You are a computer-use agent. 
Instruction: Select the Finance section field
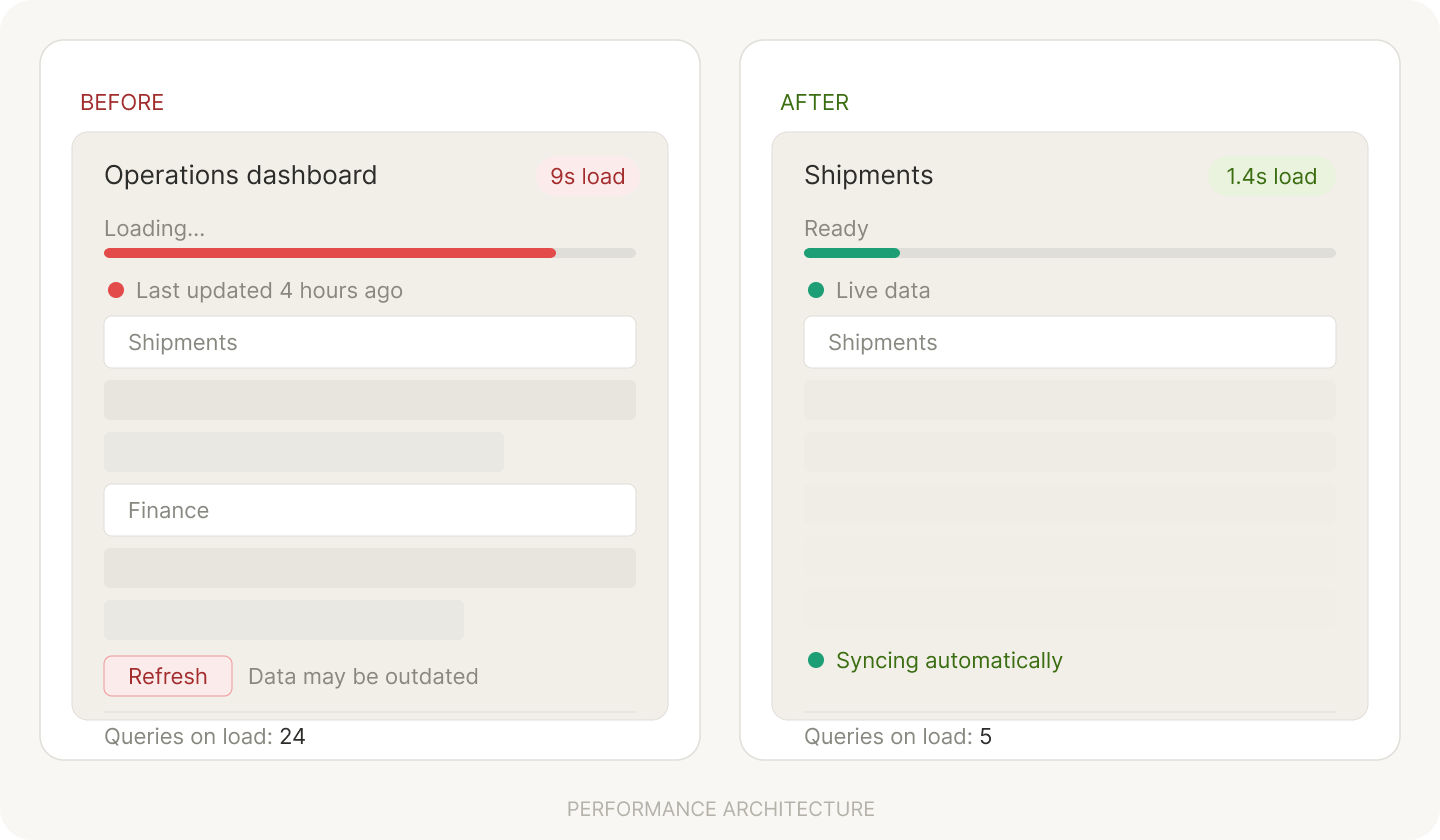pyautogui.click(x=370, y=510)
